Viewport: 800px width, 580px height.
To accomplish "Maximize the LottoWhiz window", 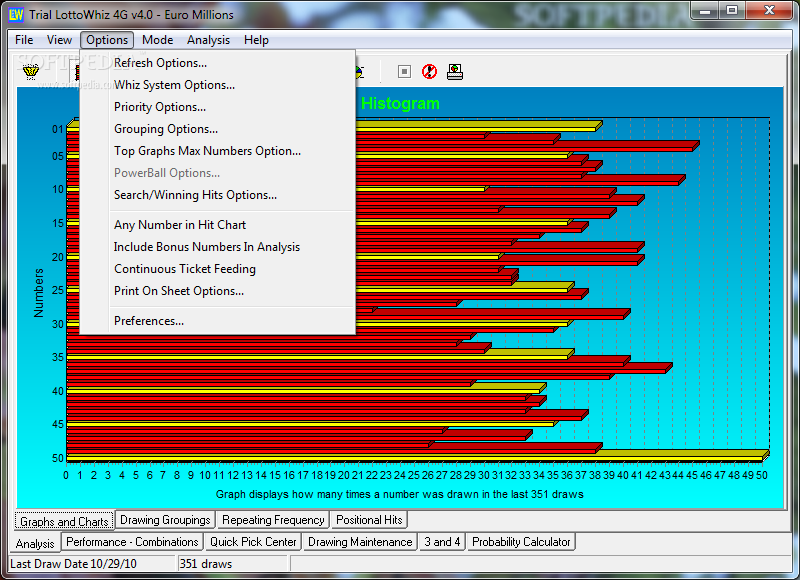I will (x=732, y=10).
